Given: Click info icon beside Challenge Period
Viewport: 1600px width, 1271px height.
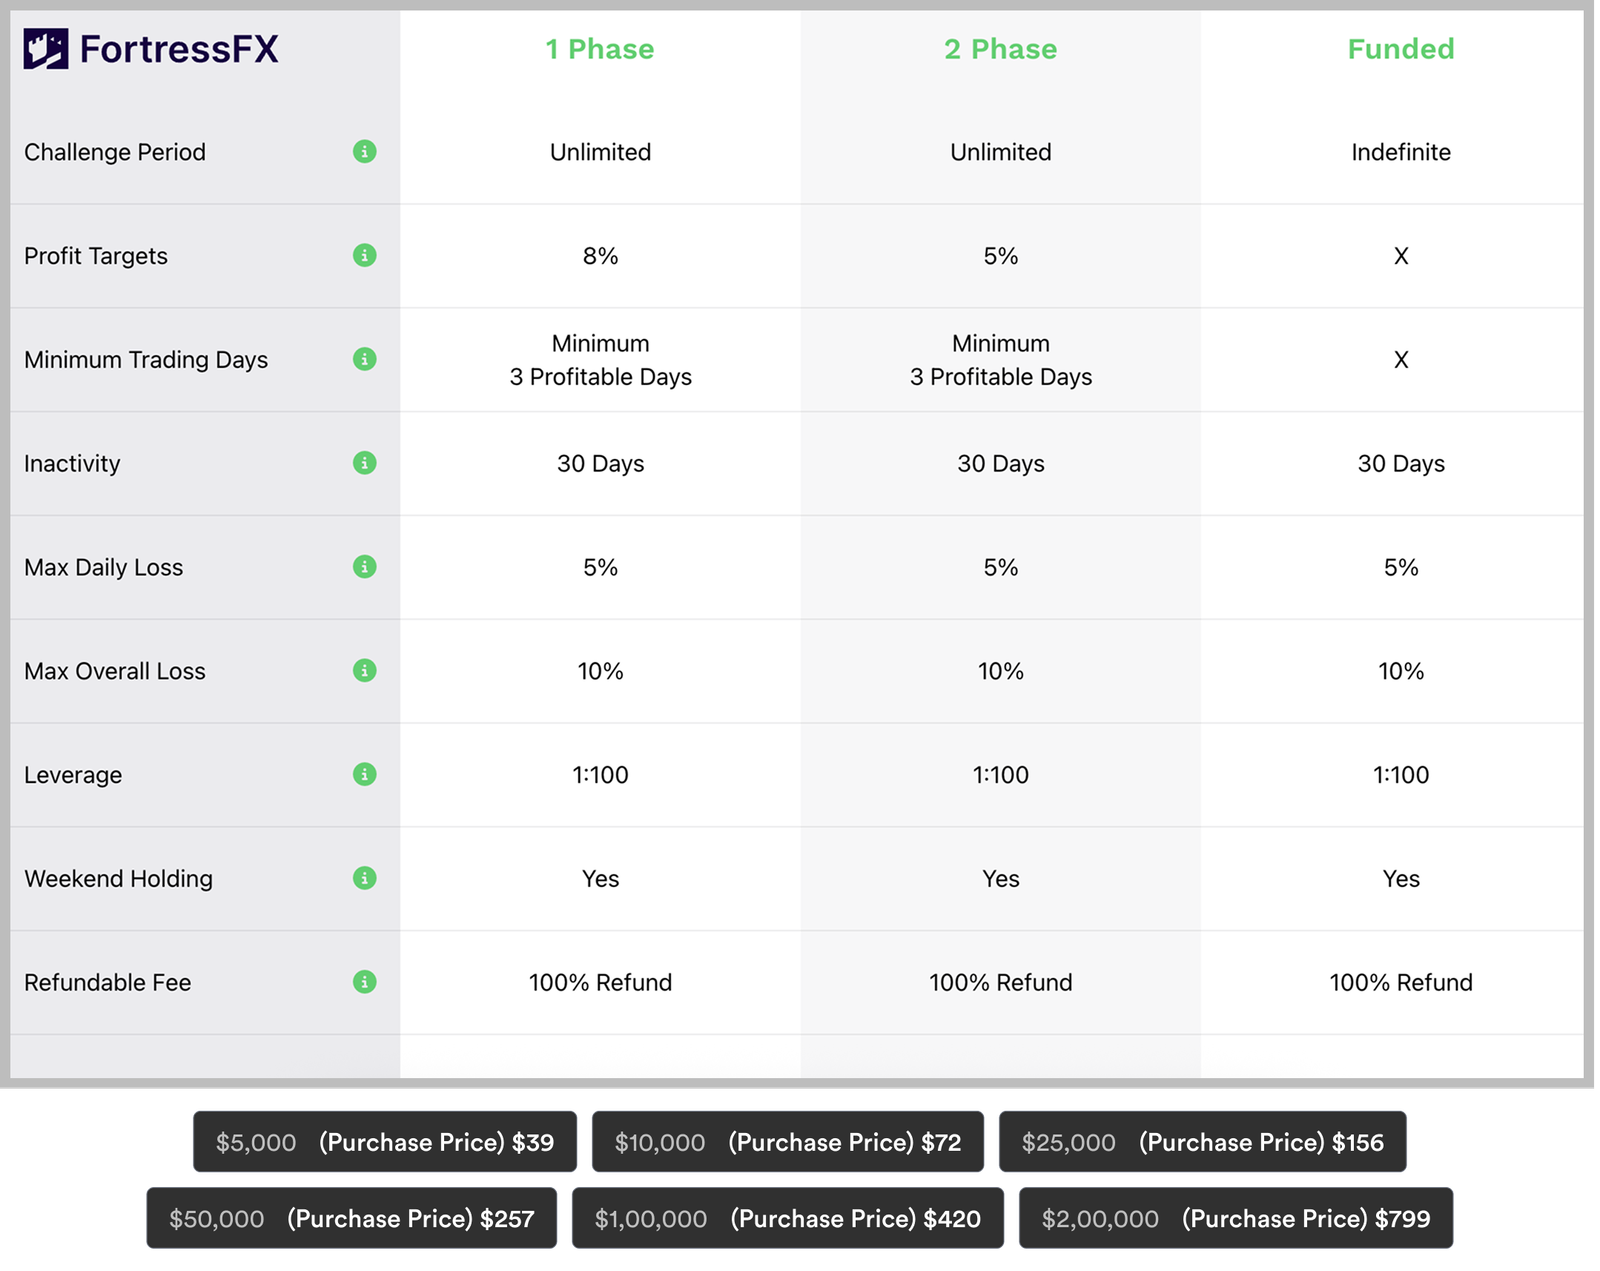Looking at the screenshot, I should tap(365, 152).
